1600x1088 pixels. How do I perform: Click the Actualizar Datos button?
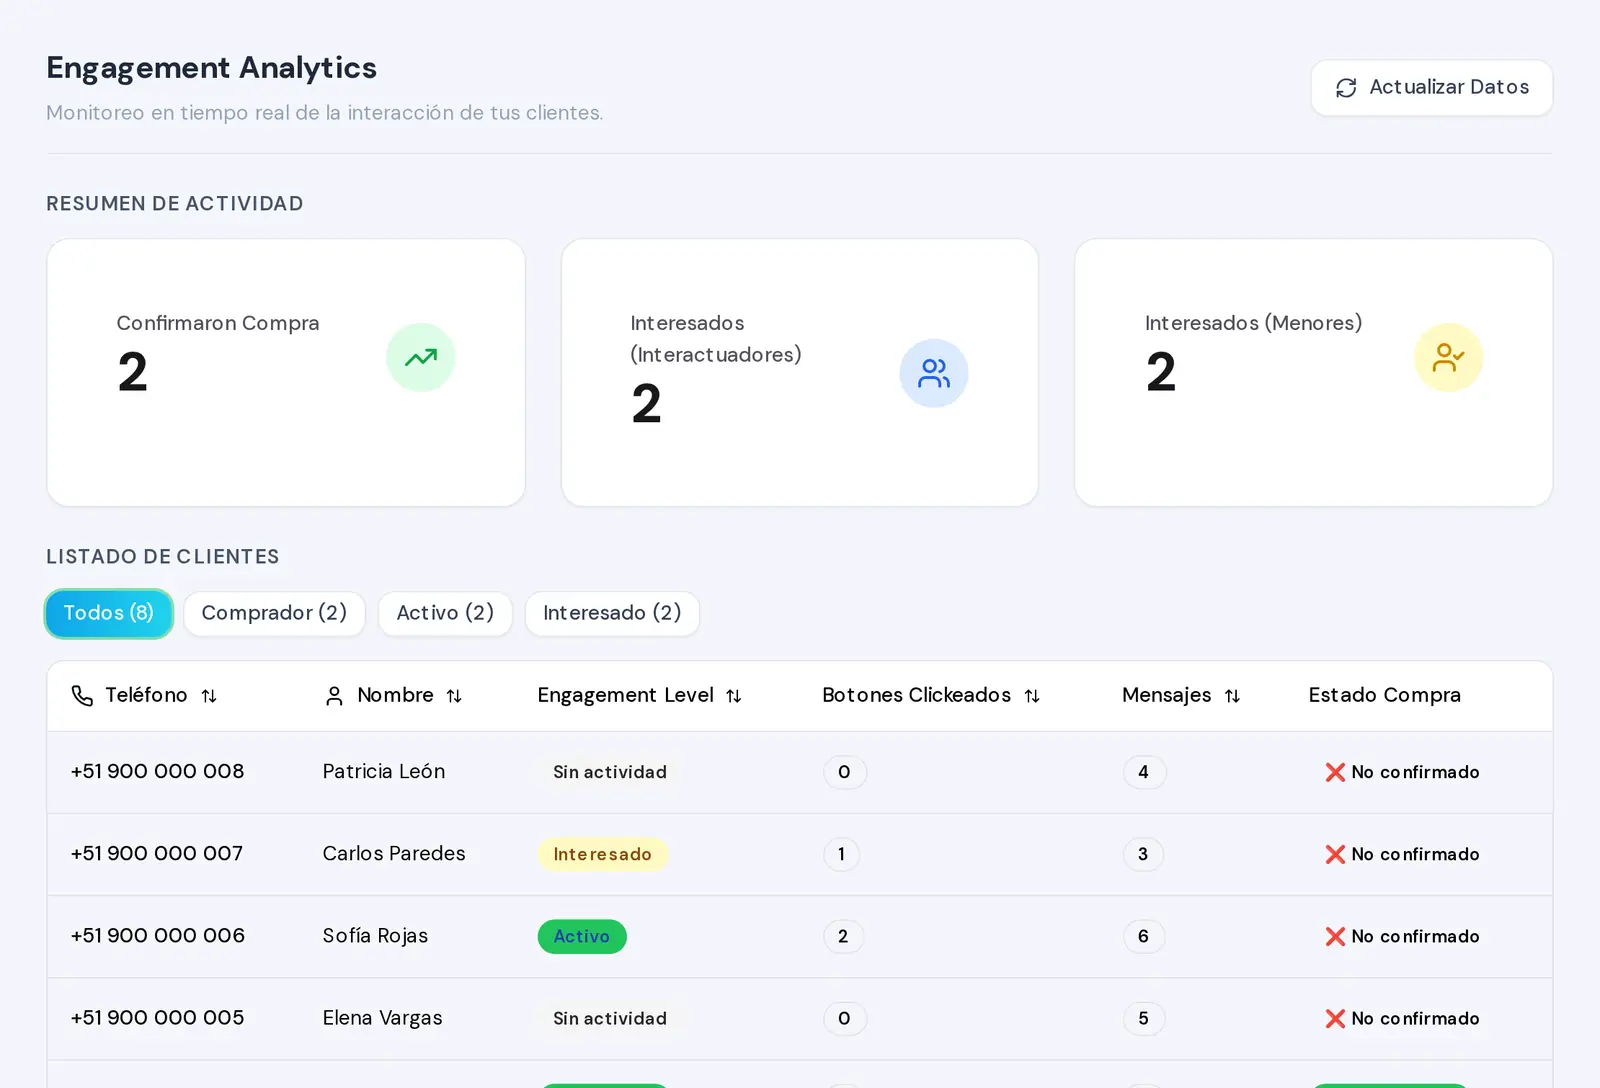[1432, 88]
